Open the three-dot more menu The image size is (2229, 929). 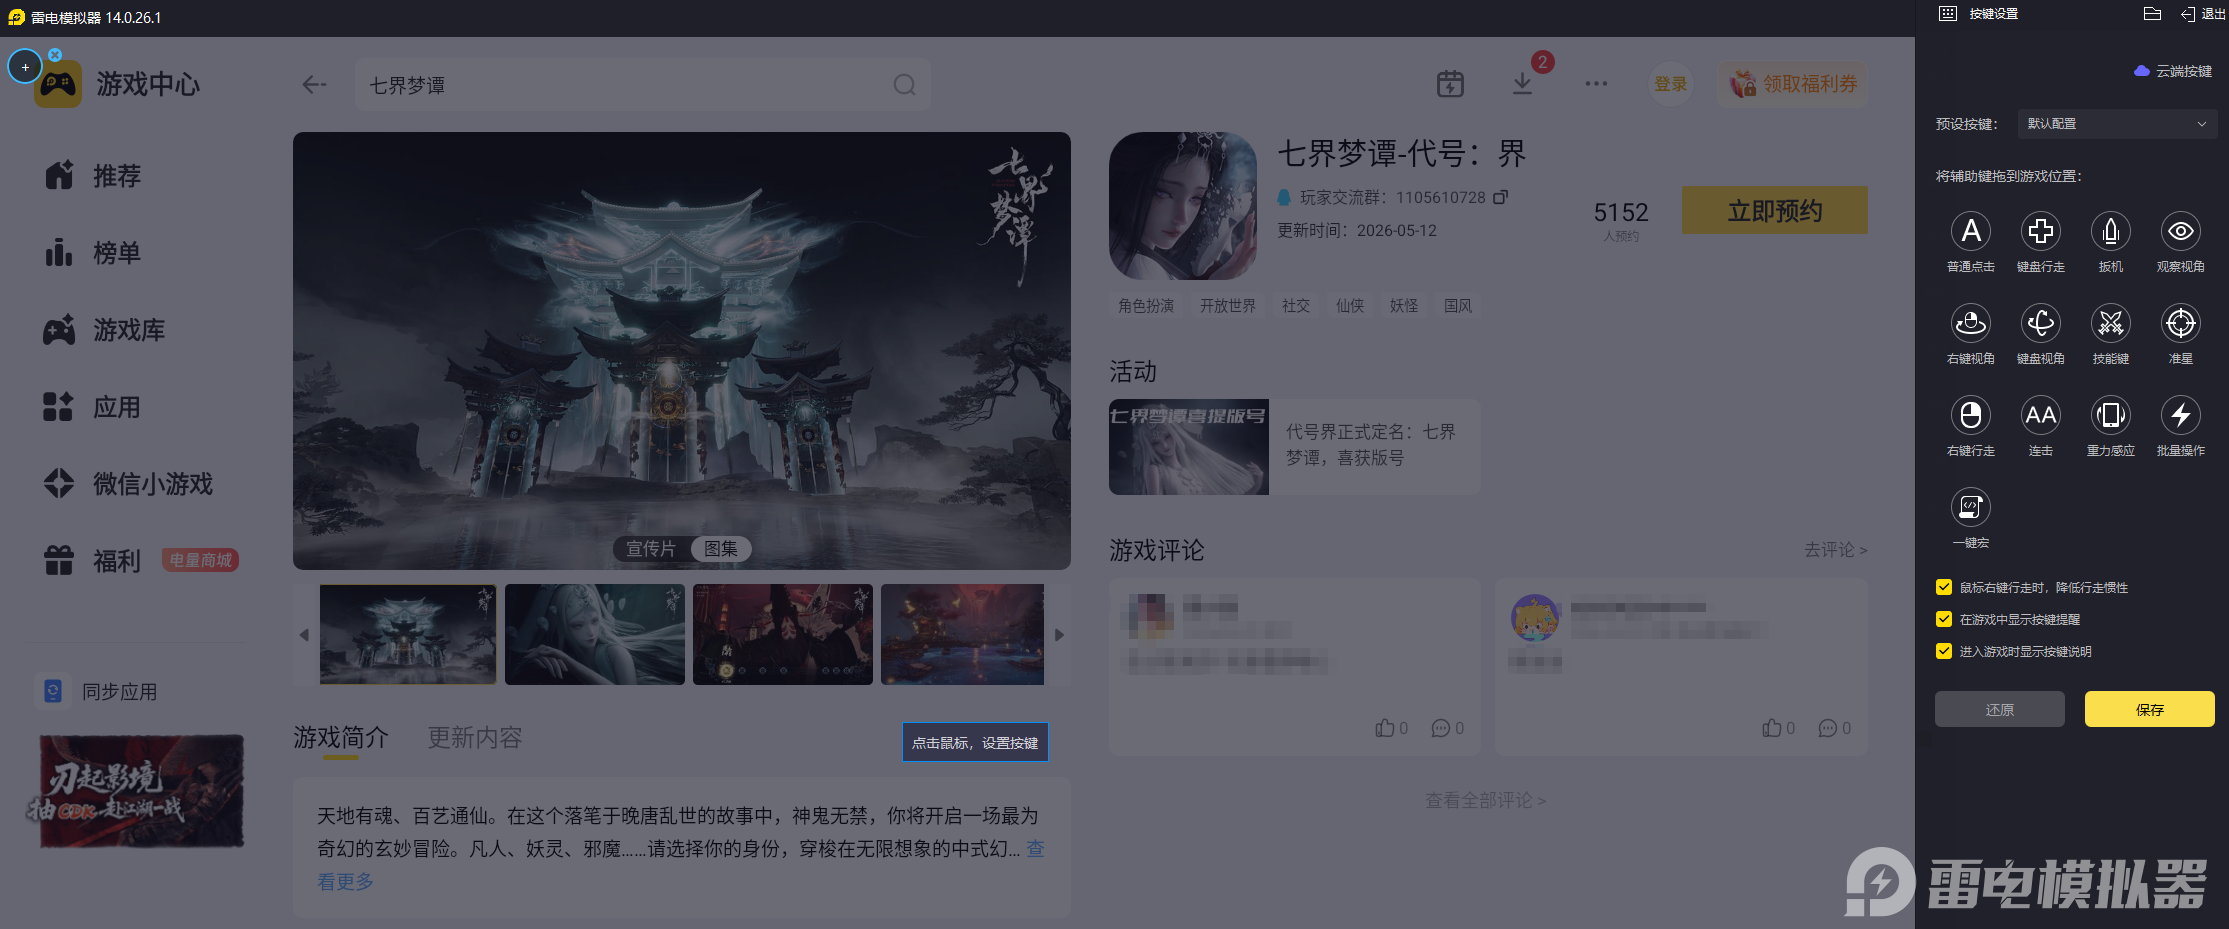point(1596,84)
